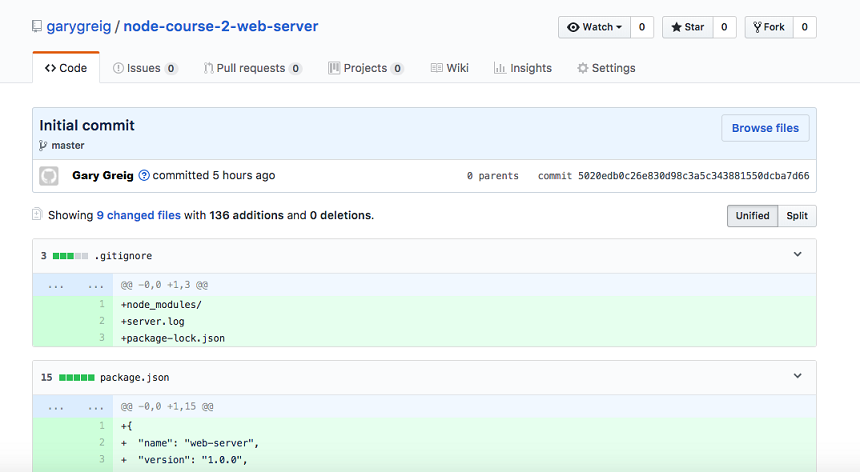Open the Watch dropdown menu
860x472 pixels.
(594, 27)
